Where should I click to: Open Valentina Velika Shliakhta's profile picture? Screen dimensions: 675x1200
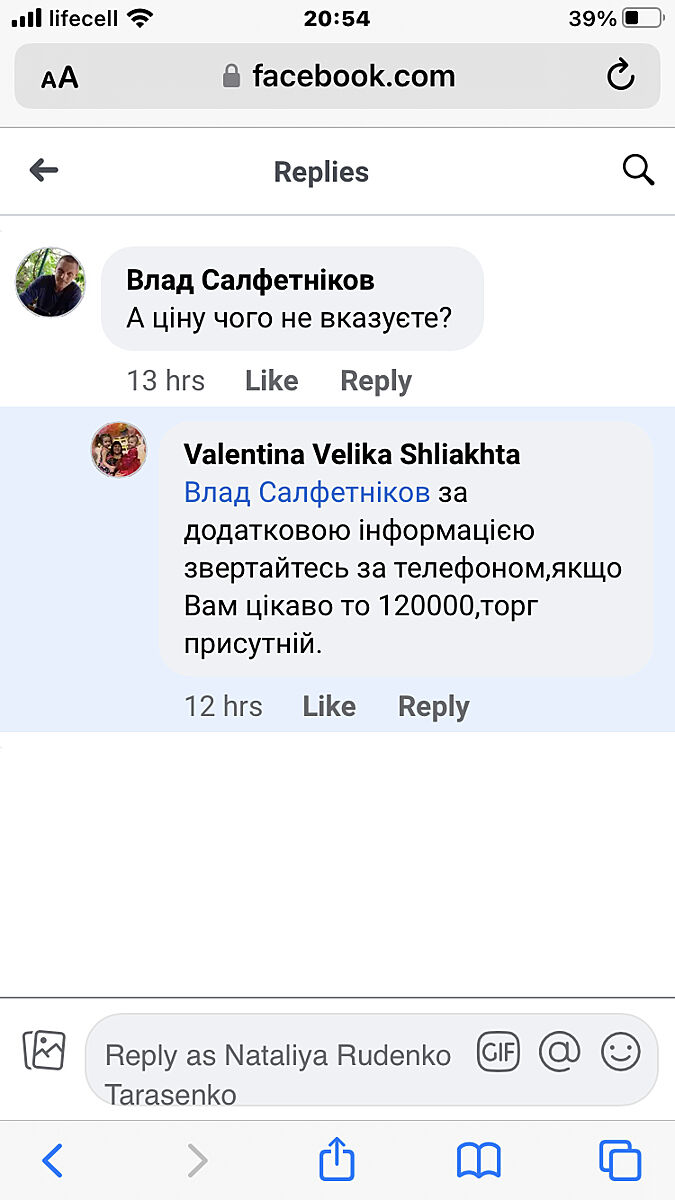(x=120, y=449)
